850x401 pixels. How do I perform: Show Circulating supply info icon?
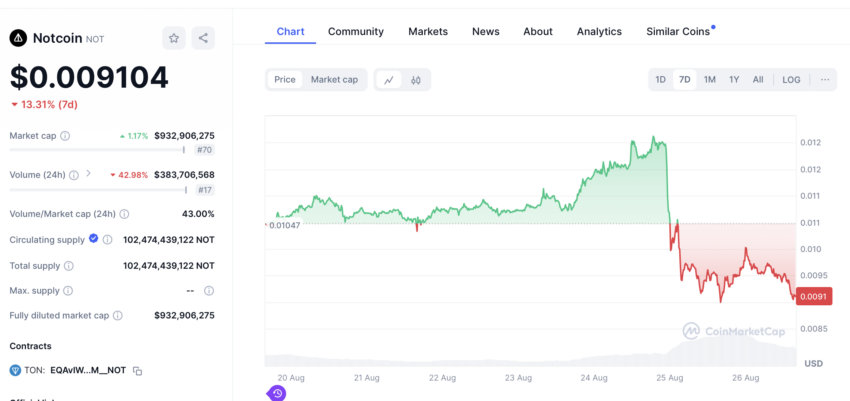[x=107, y=240]
